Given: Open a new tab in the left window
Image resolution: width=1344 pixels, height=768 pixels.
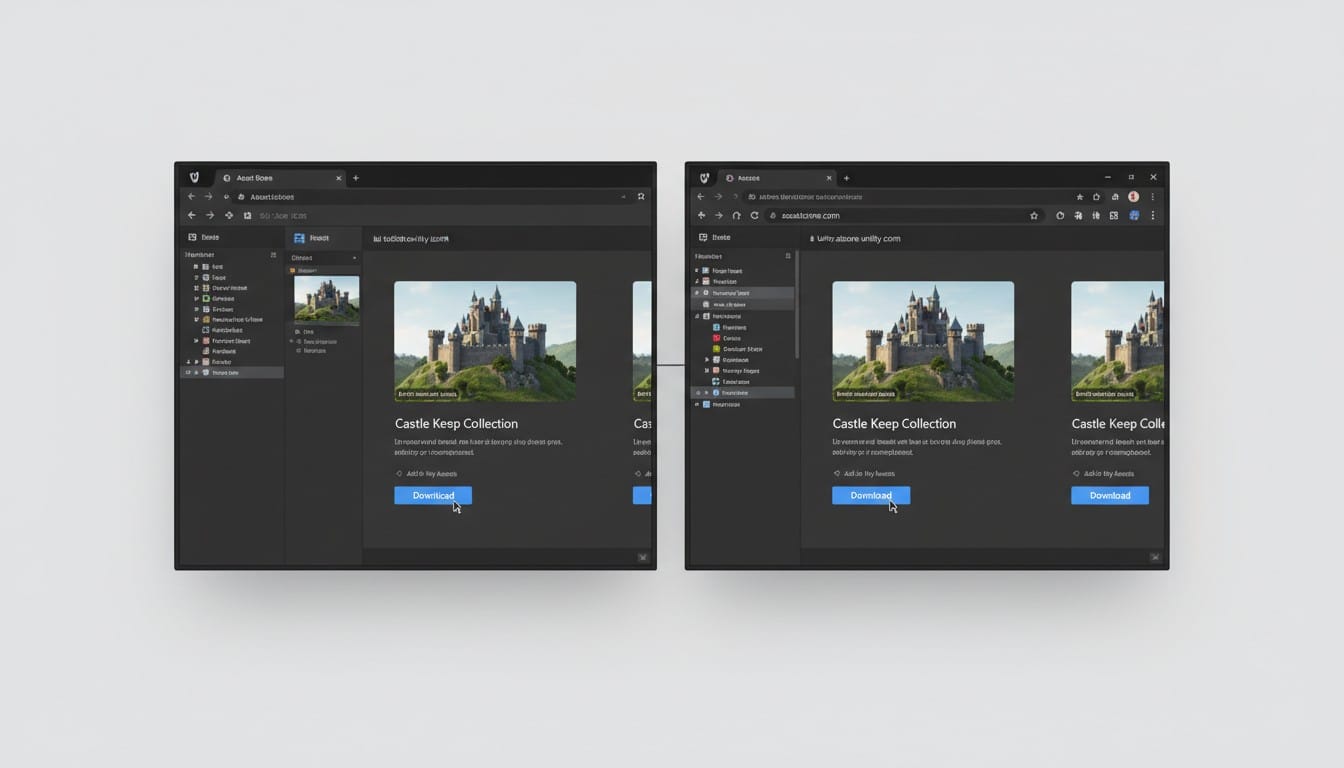Looking at the screenshot, I should click(356, 178).
